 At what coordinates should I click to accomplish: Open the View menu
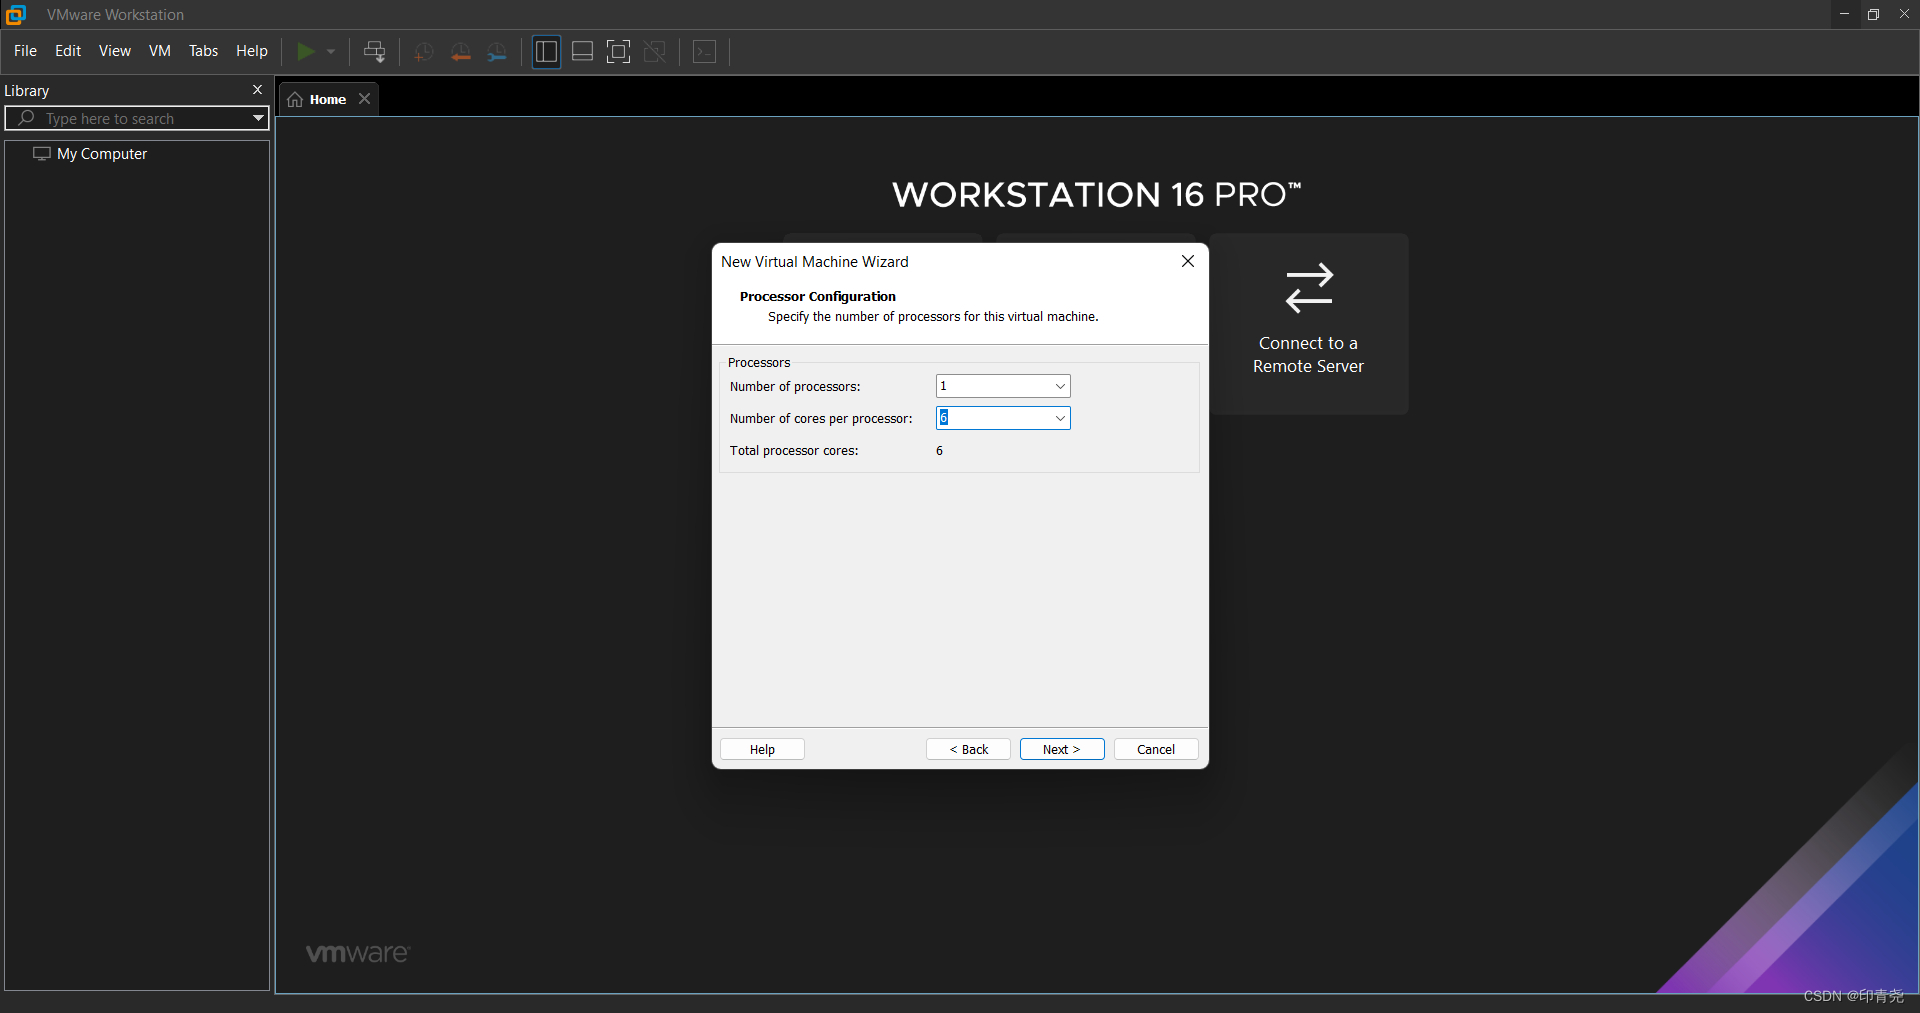pyautogui.click(x=115, y=51)
